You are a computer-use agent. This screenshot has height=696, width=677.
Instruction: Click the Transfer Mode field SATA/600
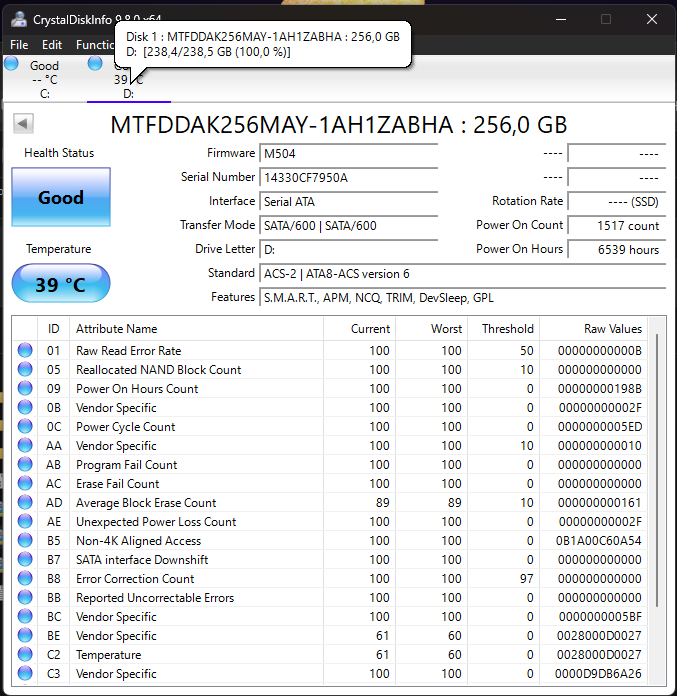click(348, 225)
